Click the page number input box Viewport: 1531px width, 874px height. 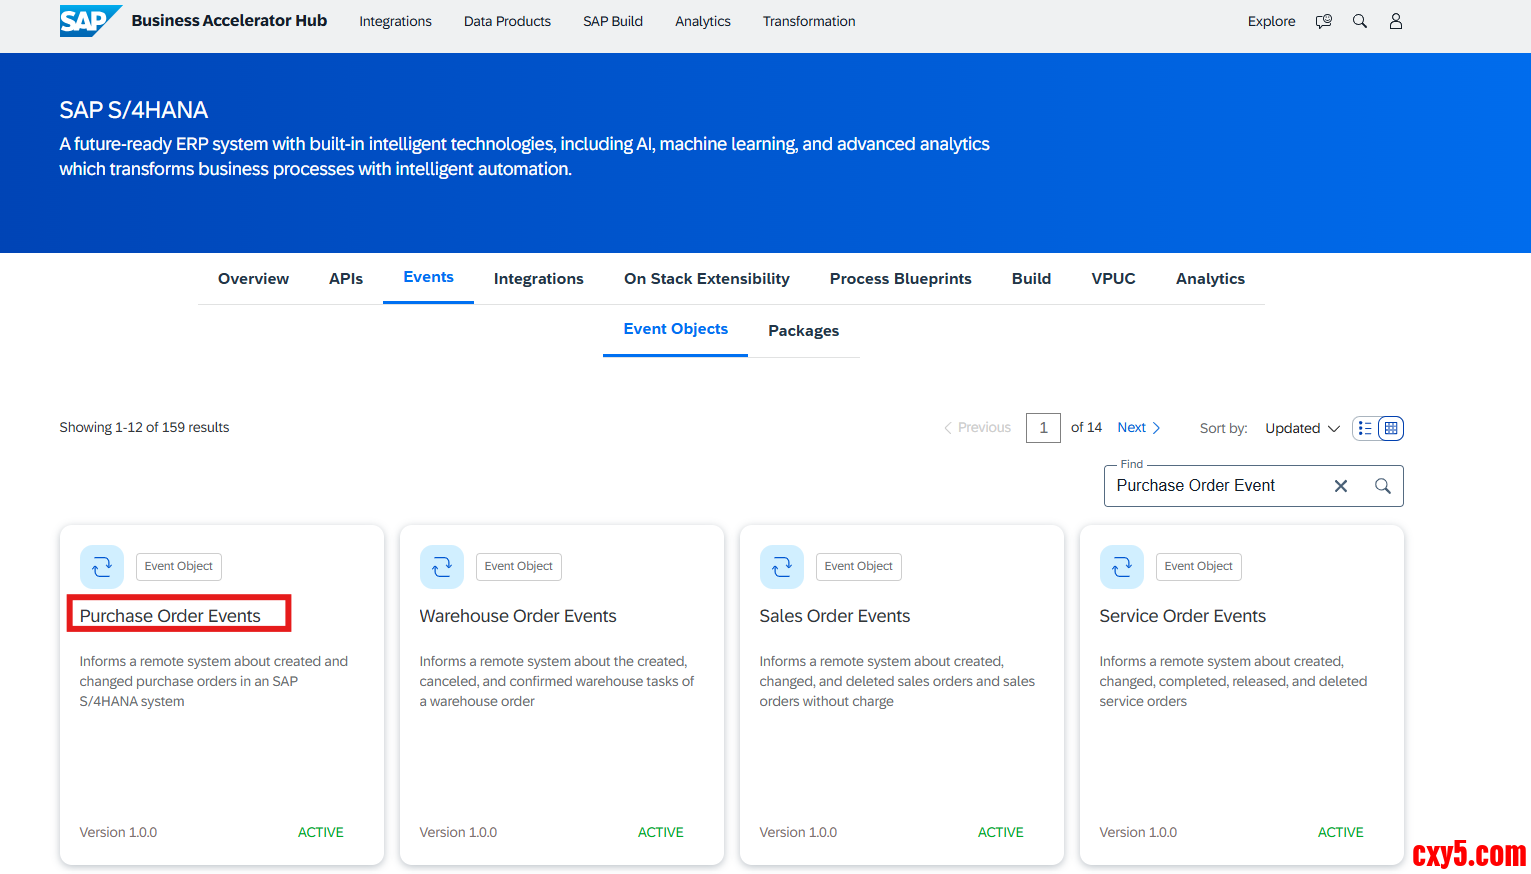tap(1043, 428)
